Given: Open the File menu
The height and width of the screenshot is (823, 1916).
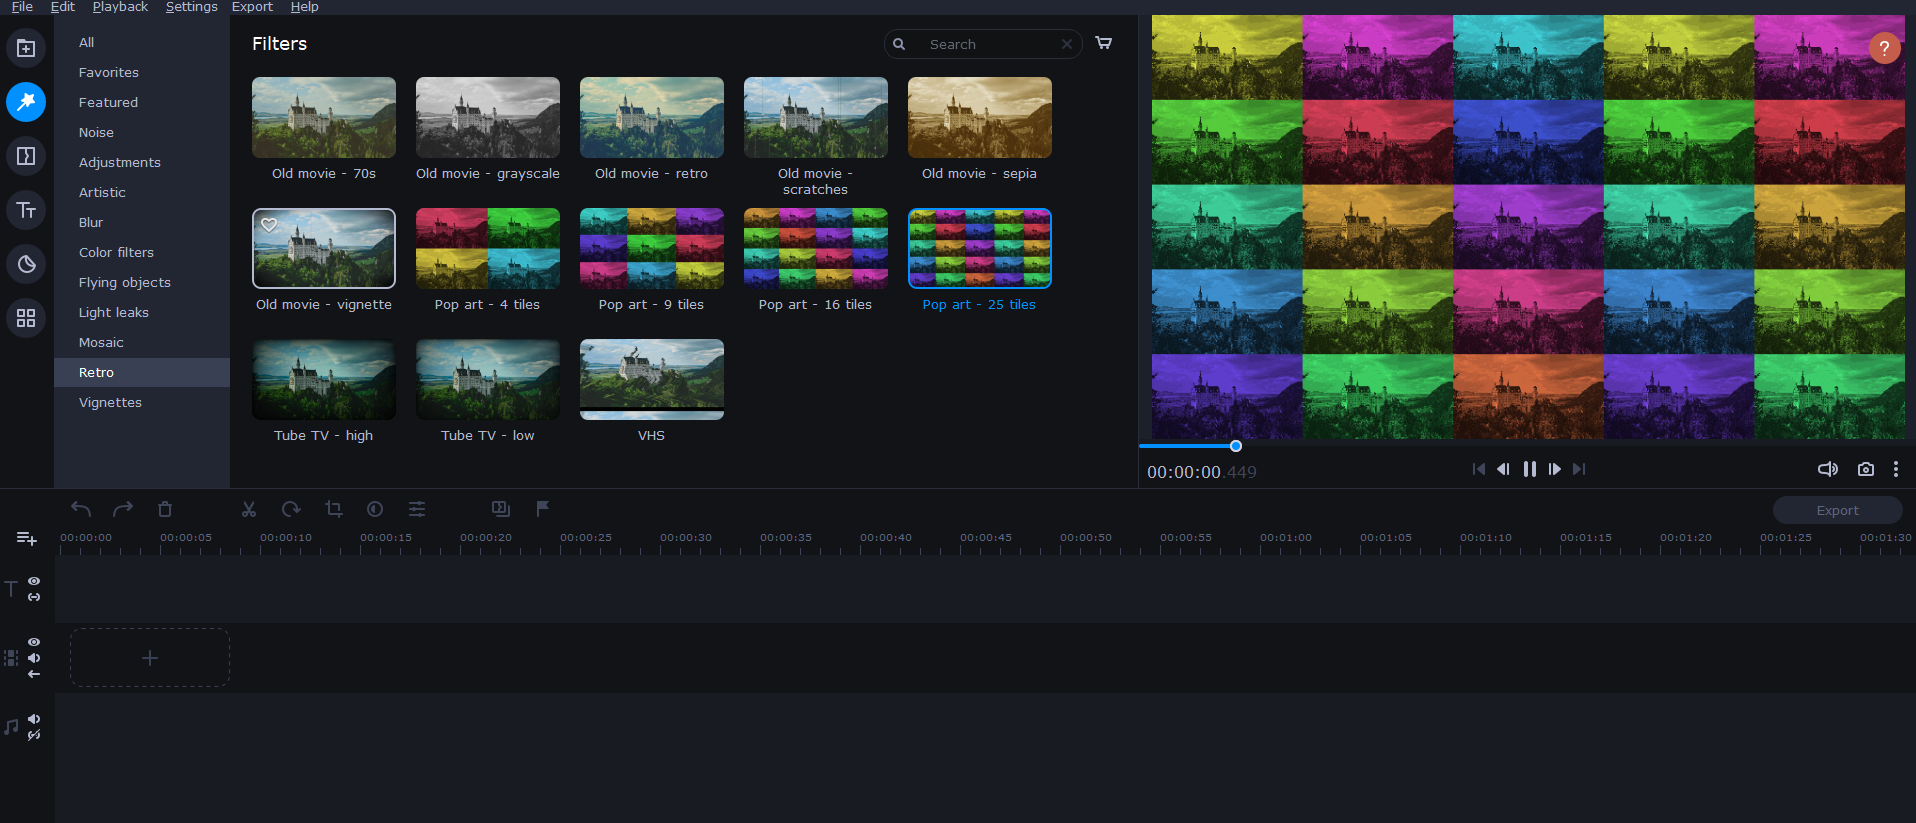Looking at the screenshot, I should click(22, 7).
